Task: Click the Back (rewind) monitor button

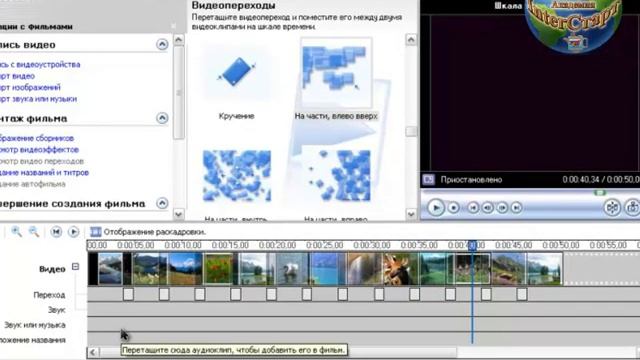Action: (473, 208)
